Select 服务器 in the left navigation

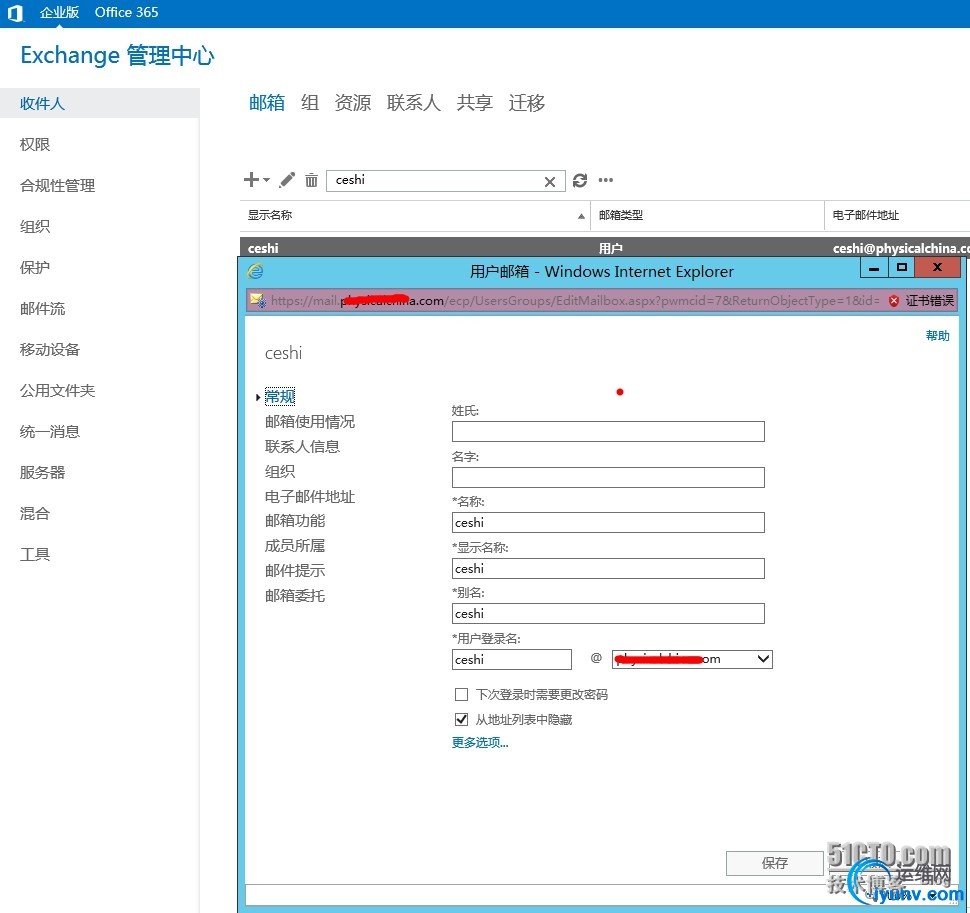pyautogui.click(x=42, y=473)
